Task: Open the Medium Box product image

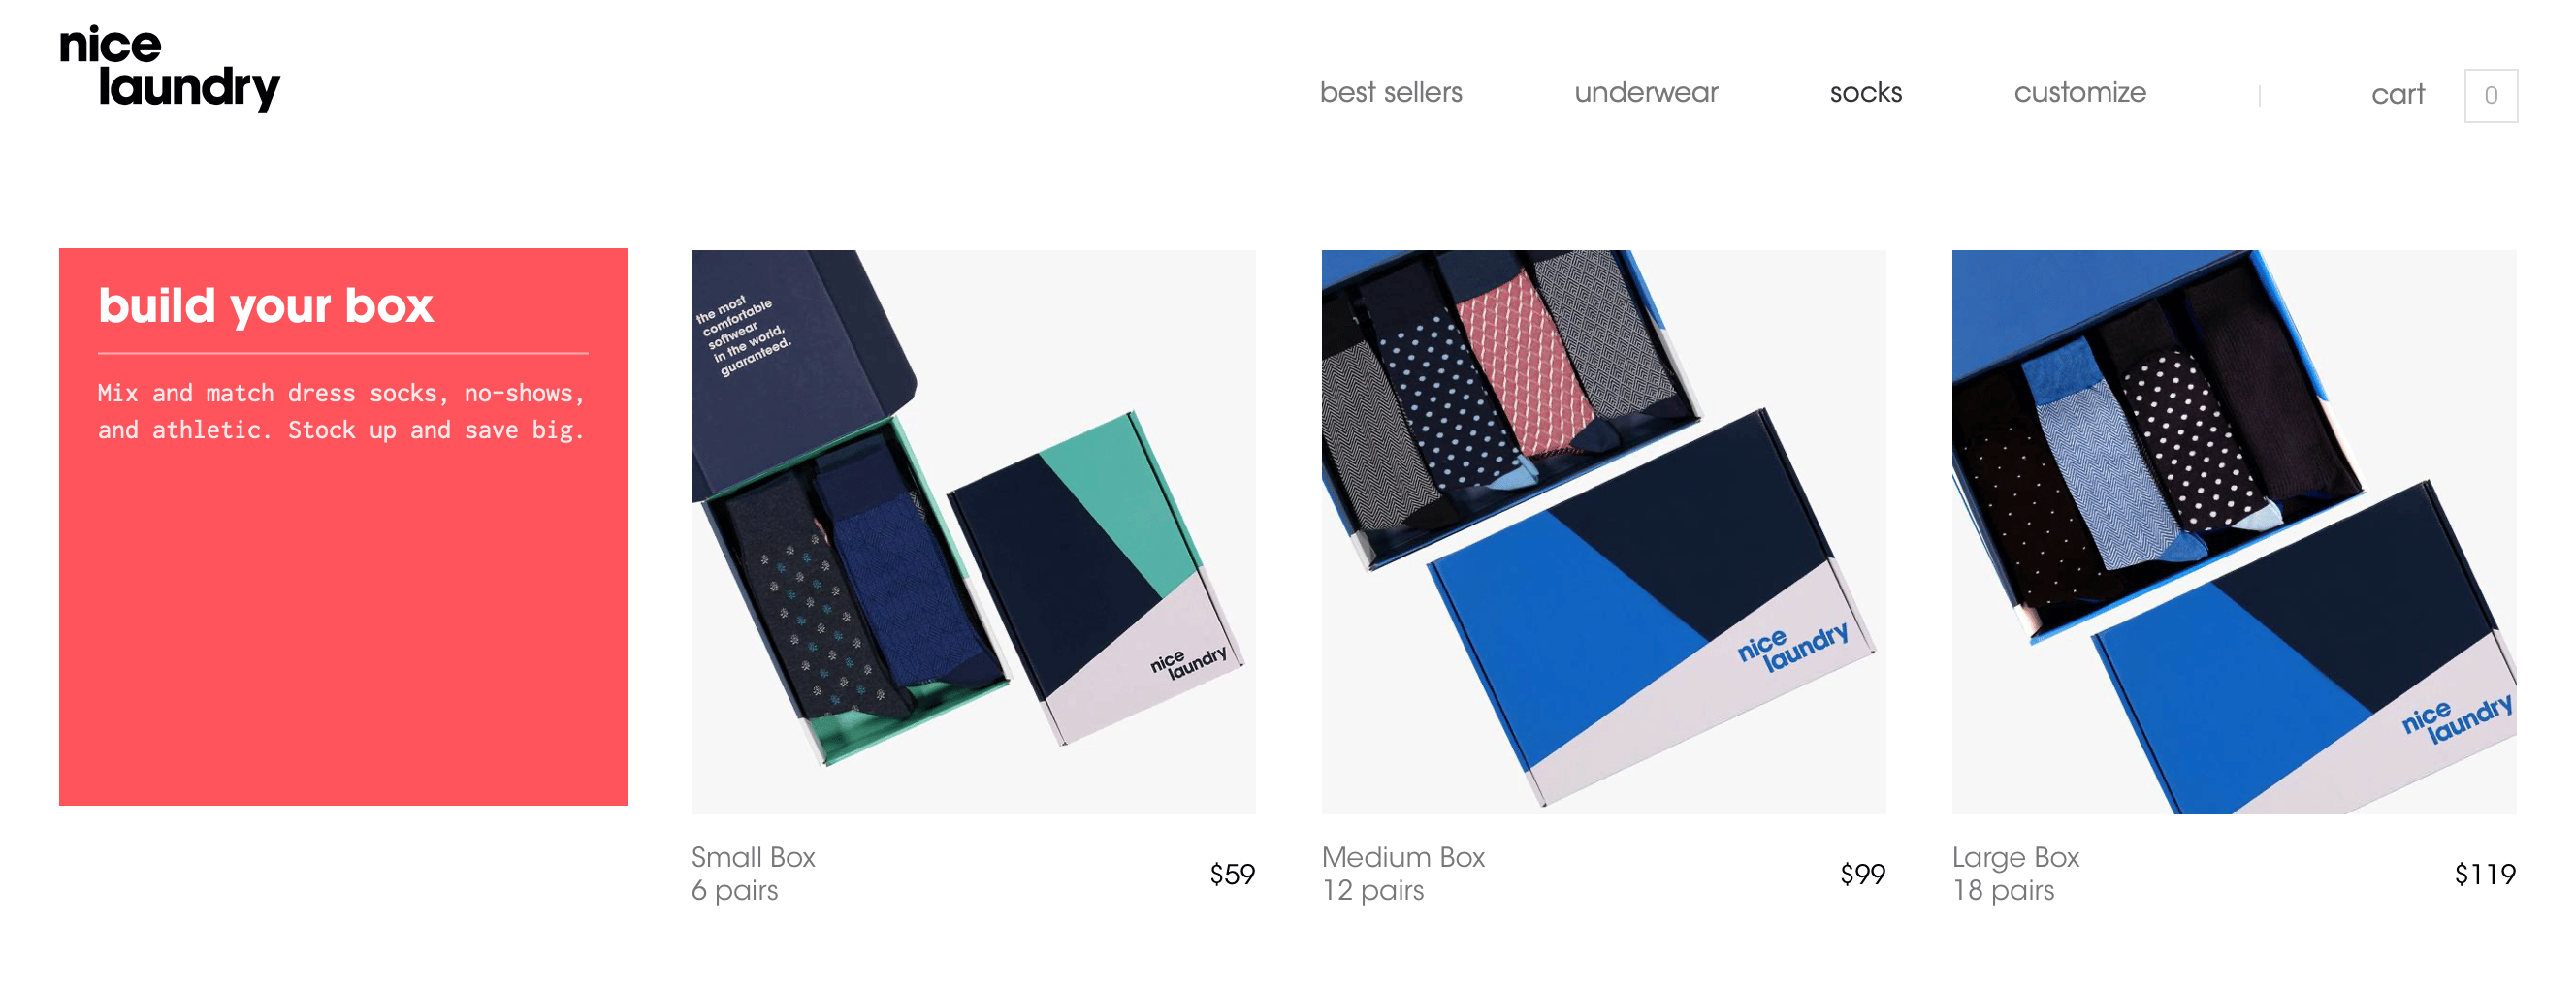Action: click(1603, 531)
